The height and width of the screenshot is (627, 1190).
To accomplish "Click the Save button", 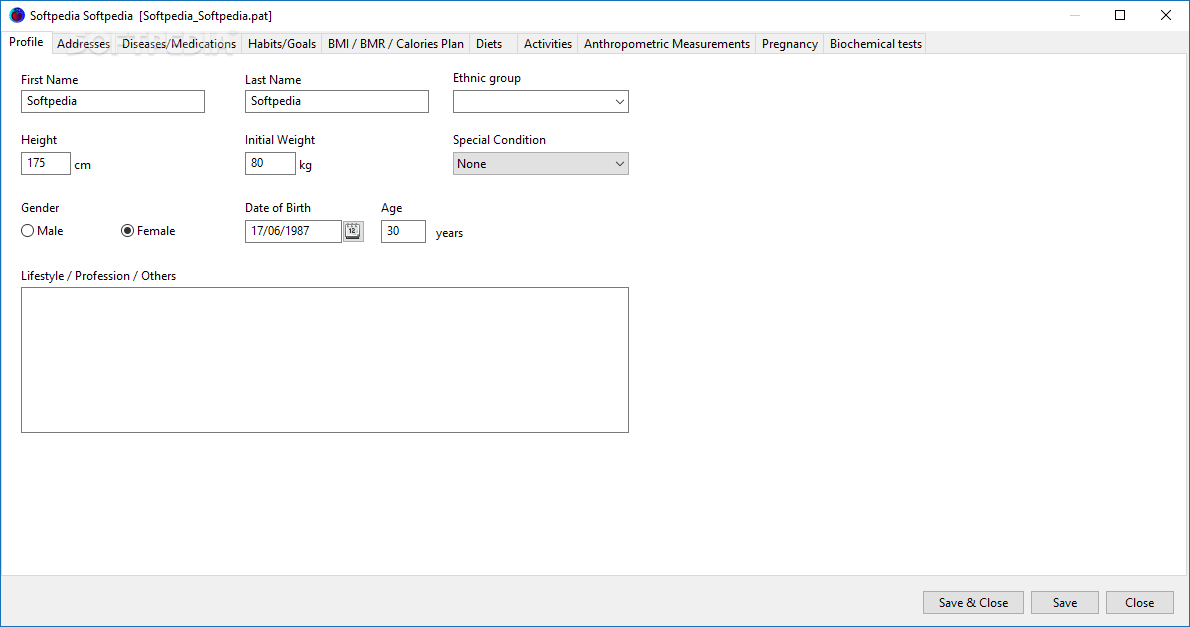I will (1065, 603).
